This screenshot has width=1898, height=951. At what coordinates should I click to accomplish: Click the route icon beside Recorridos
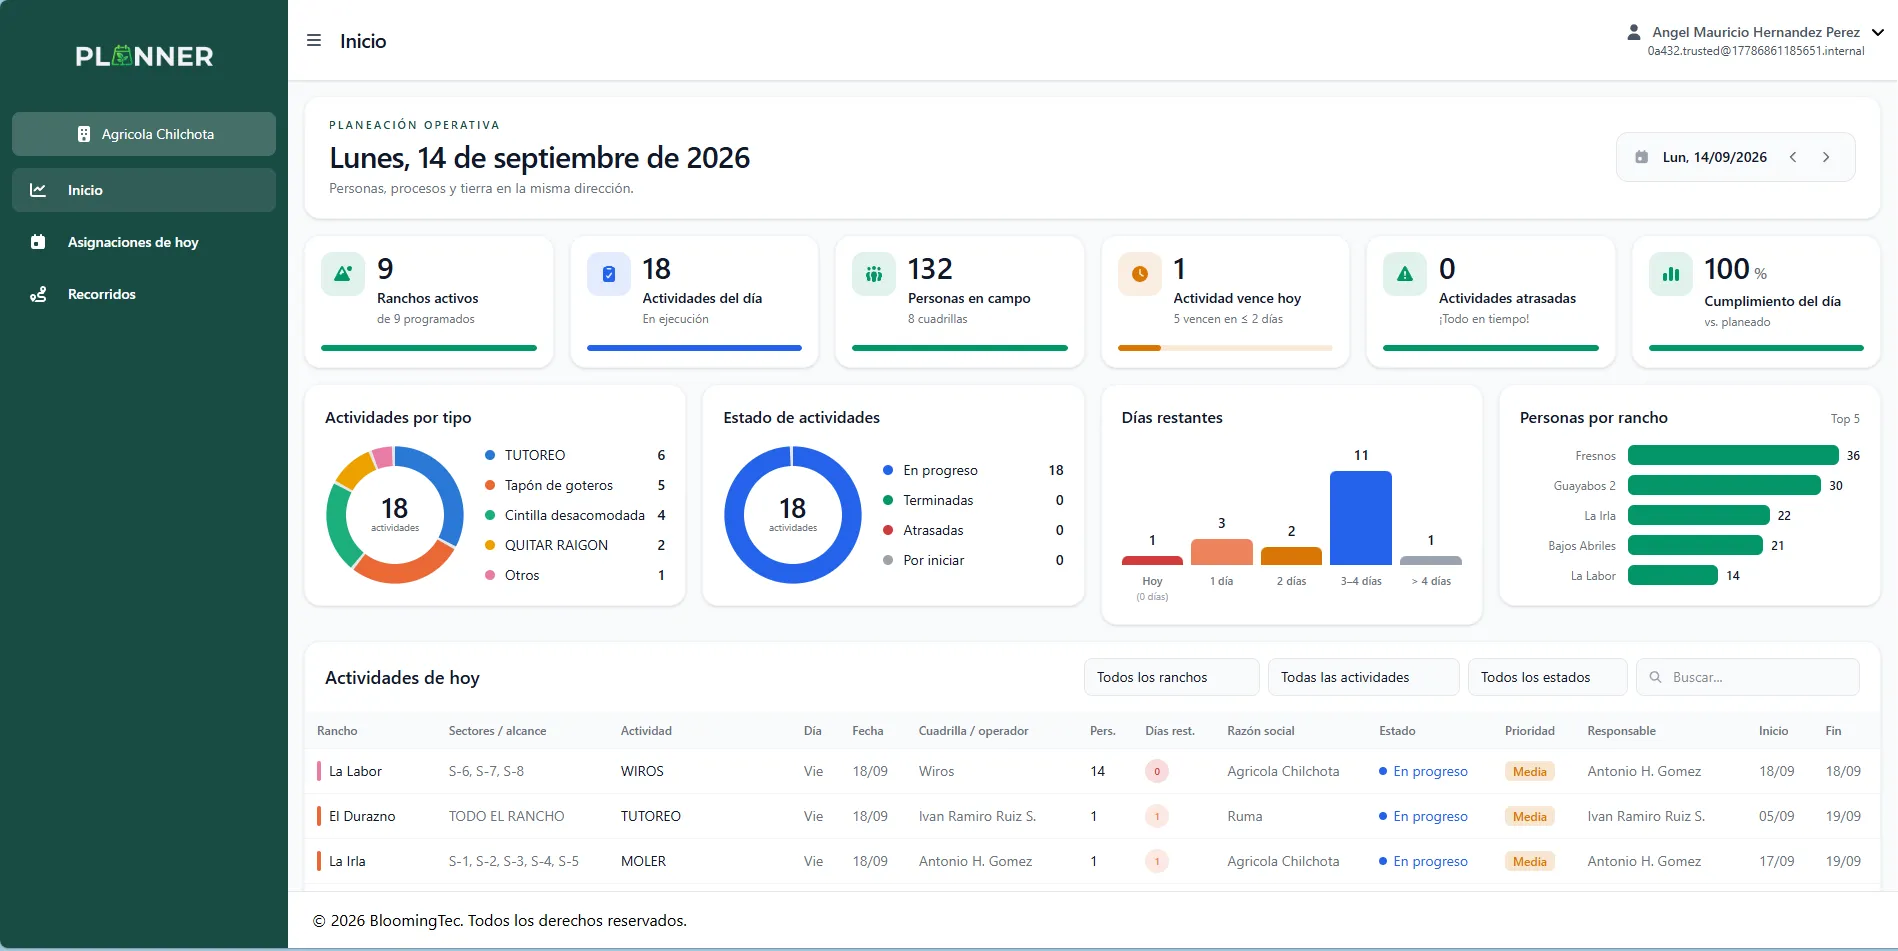point(38,294)
